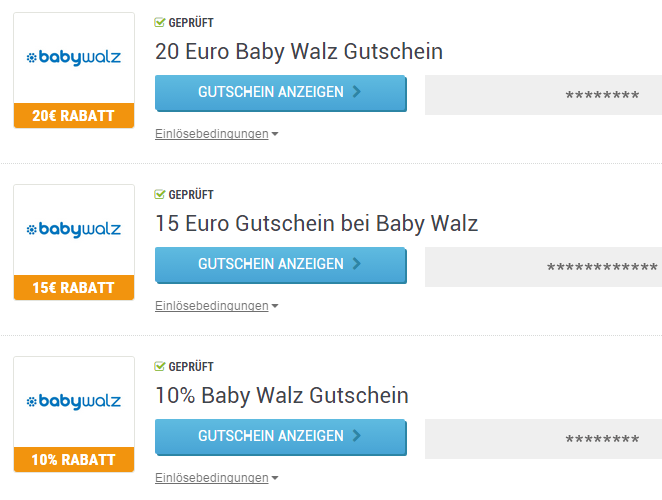Screen dimensions: 662x500
Task: Click the orange 20€ RABATT badge
Action: (74, 115)
